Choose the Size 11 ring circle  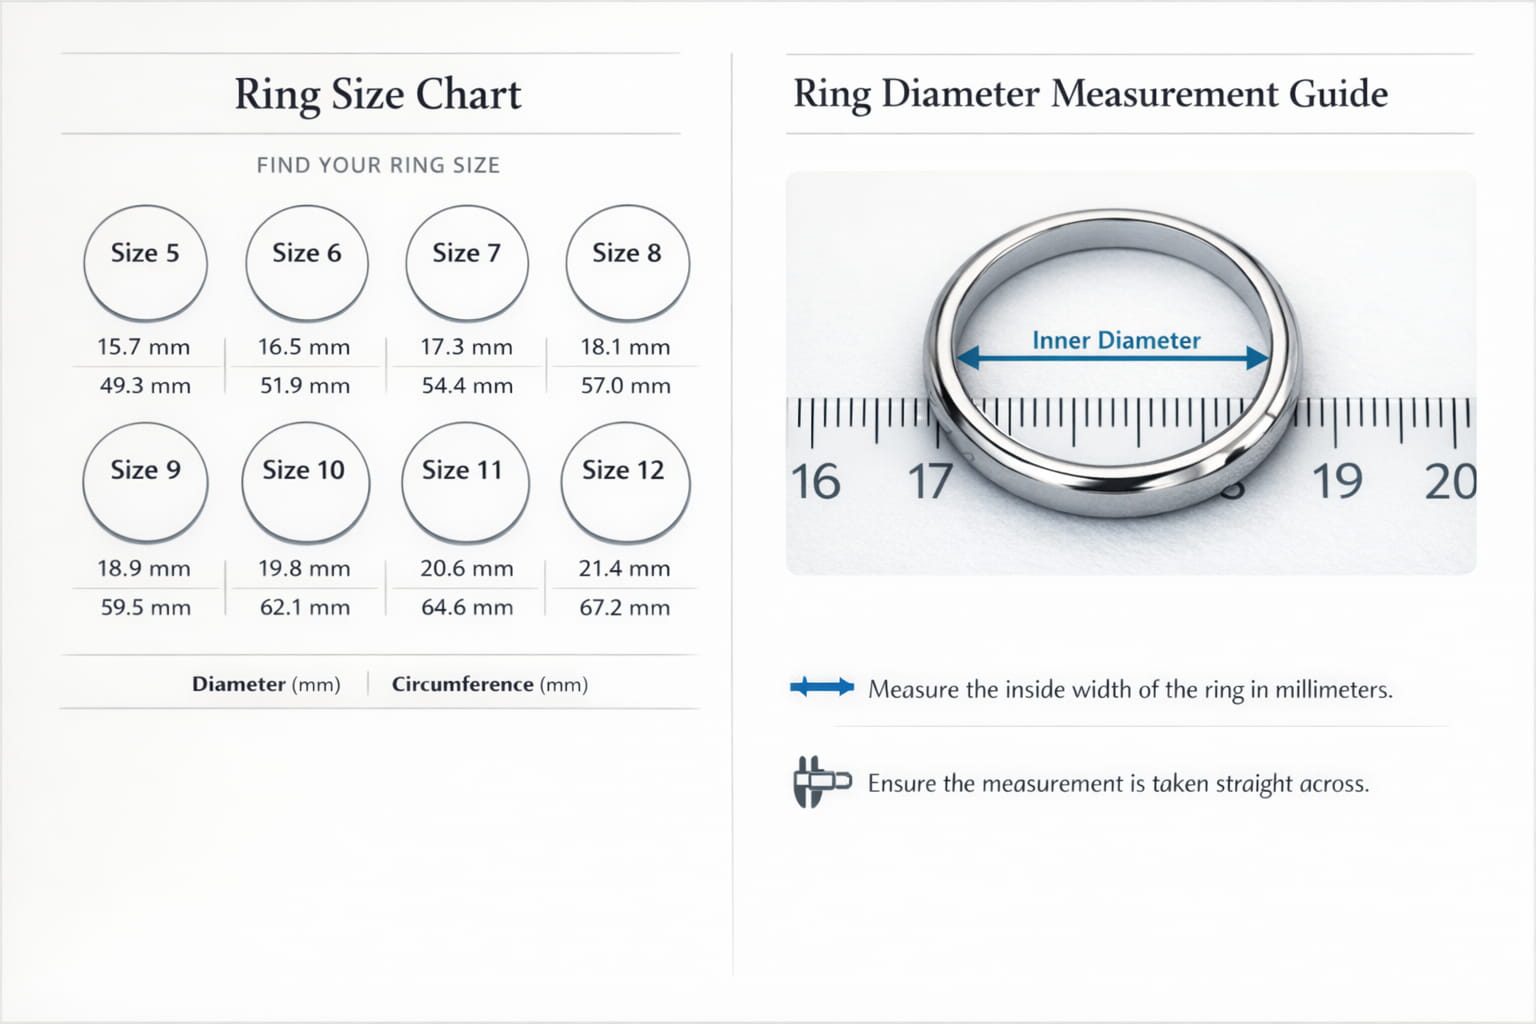pyautogui.click(x=465, y=481)
